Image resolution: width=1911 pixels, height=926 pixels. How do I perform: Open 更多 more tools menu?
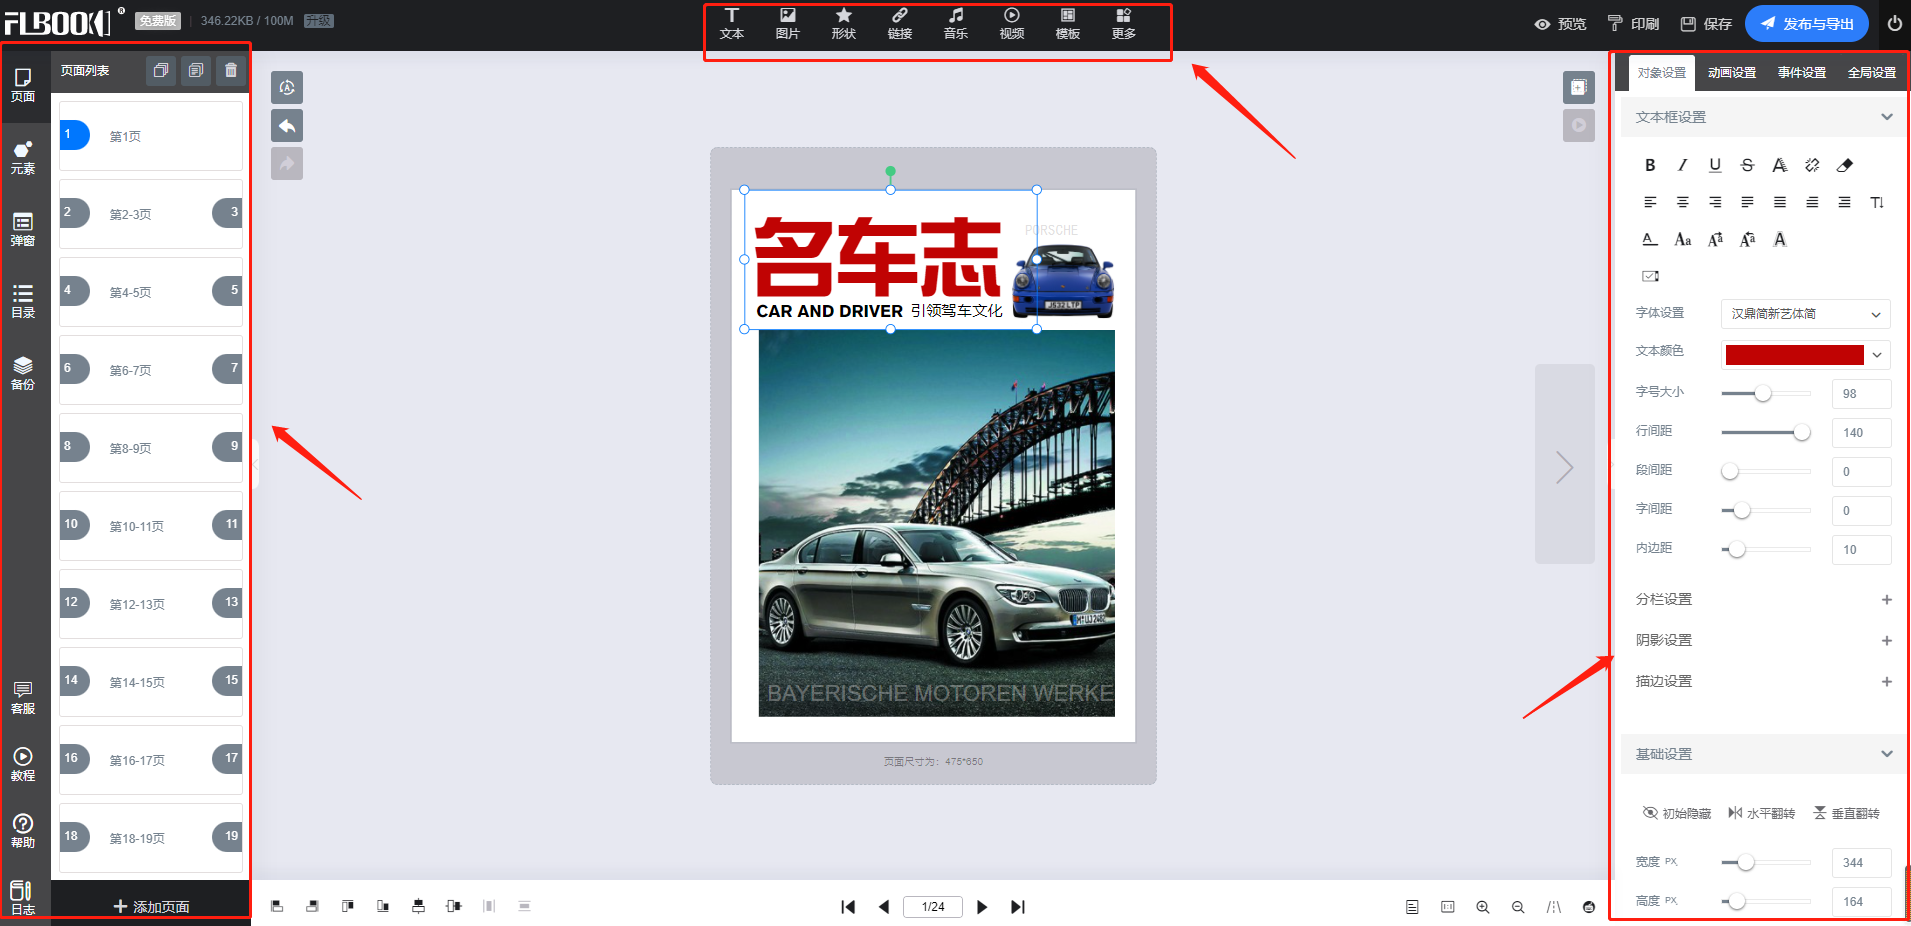click(x=1124, y=24)
